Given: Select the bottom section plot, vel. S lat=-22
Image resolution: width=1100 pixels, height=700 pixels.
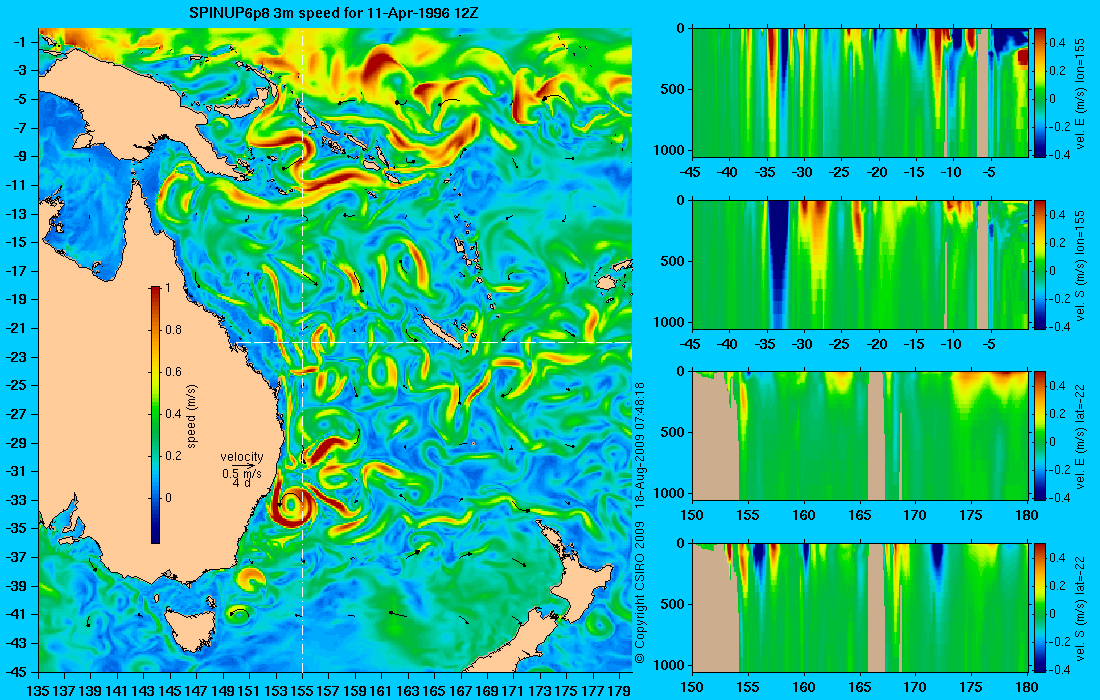Looking at the screenshot, I should point(860,607).
